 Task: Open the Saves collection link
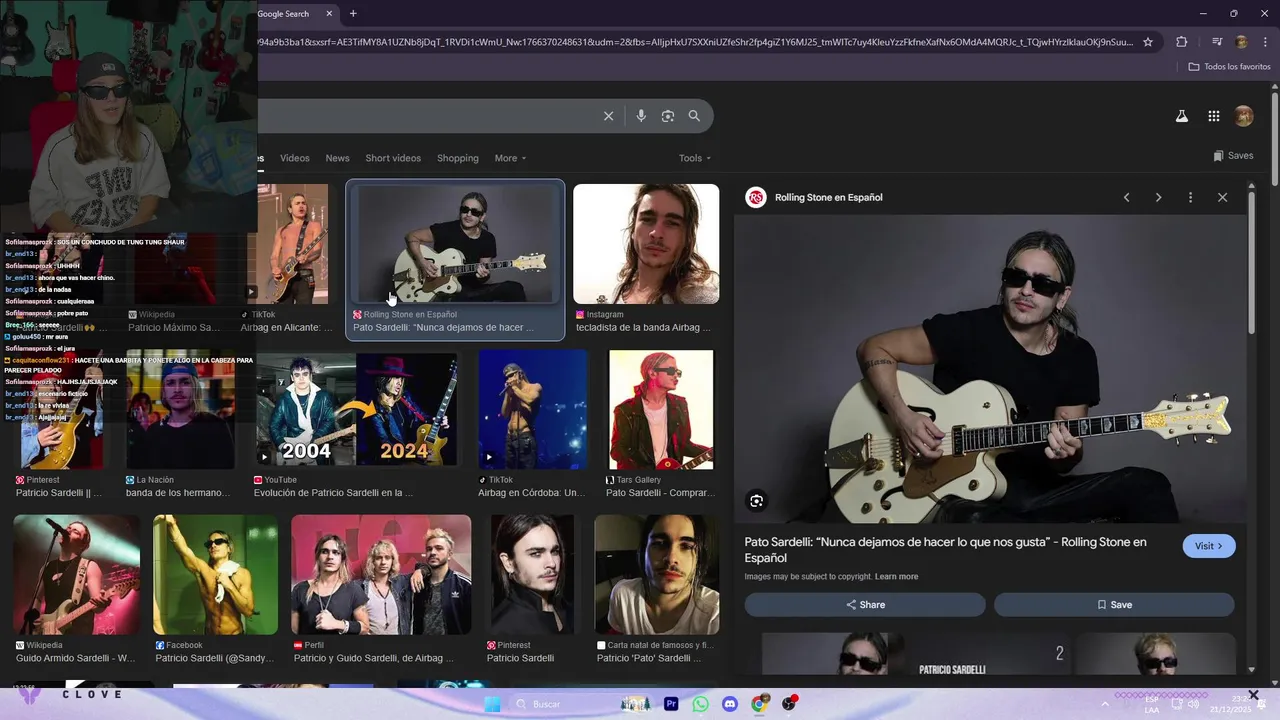(x=1233, y=156)
